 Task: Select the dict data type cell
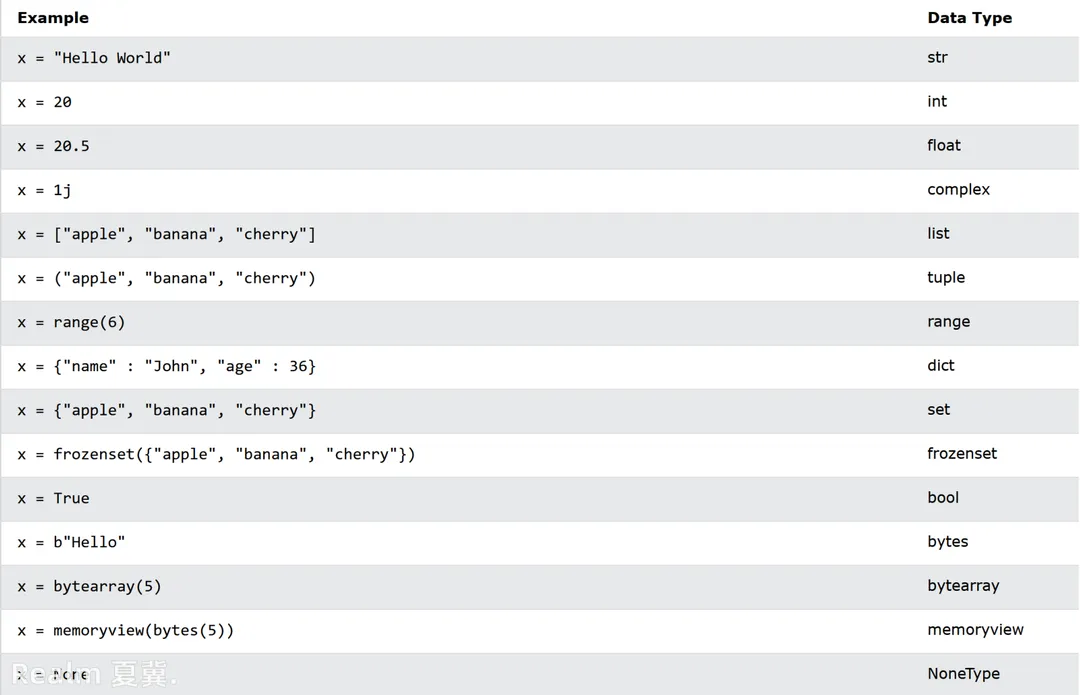941,365
